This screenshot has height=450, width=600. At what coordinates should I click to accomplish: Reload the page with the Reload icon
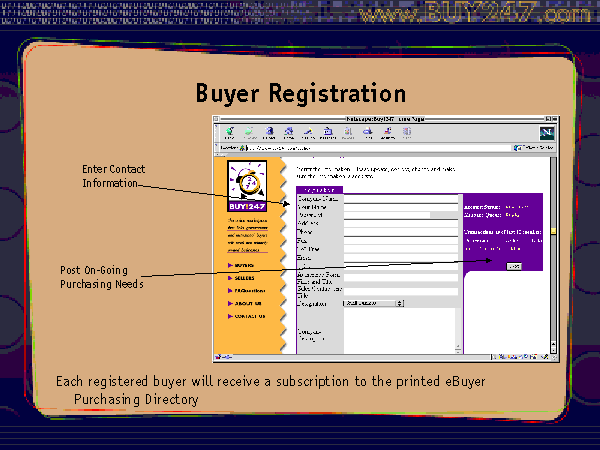click(269, 132)
